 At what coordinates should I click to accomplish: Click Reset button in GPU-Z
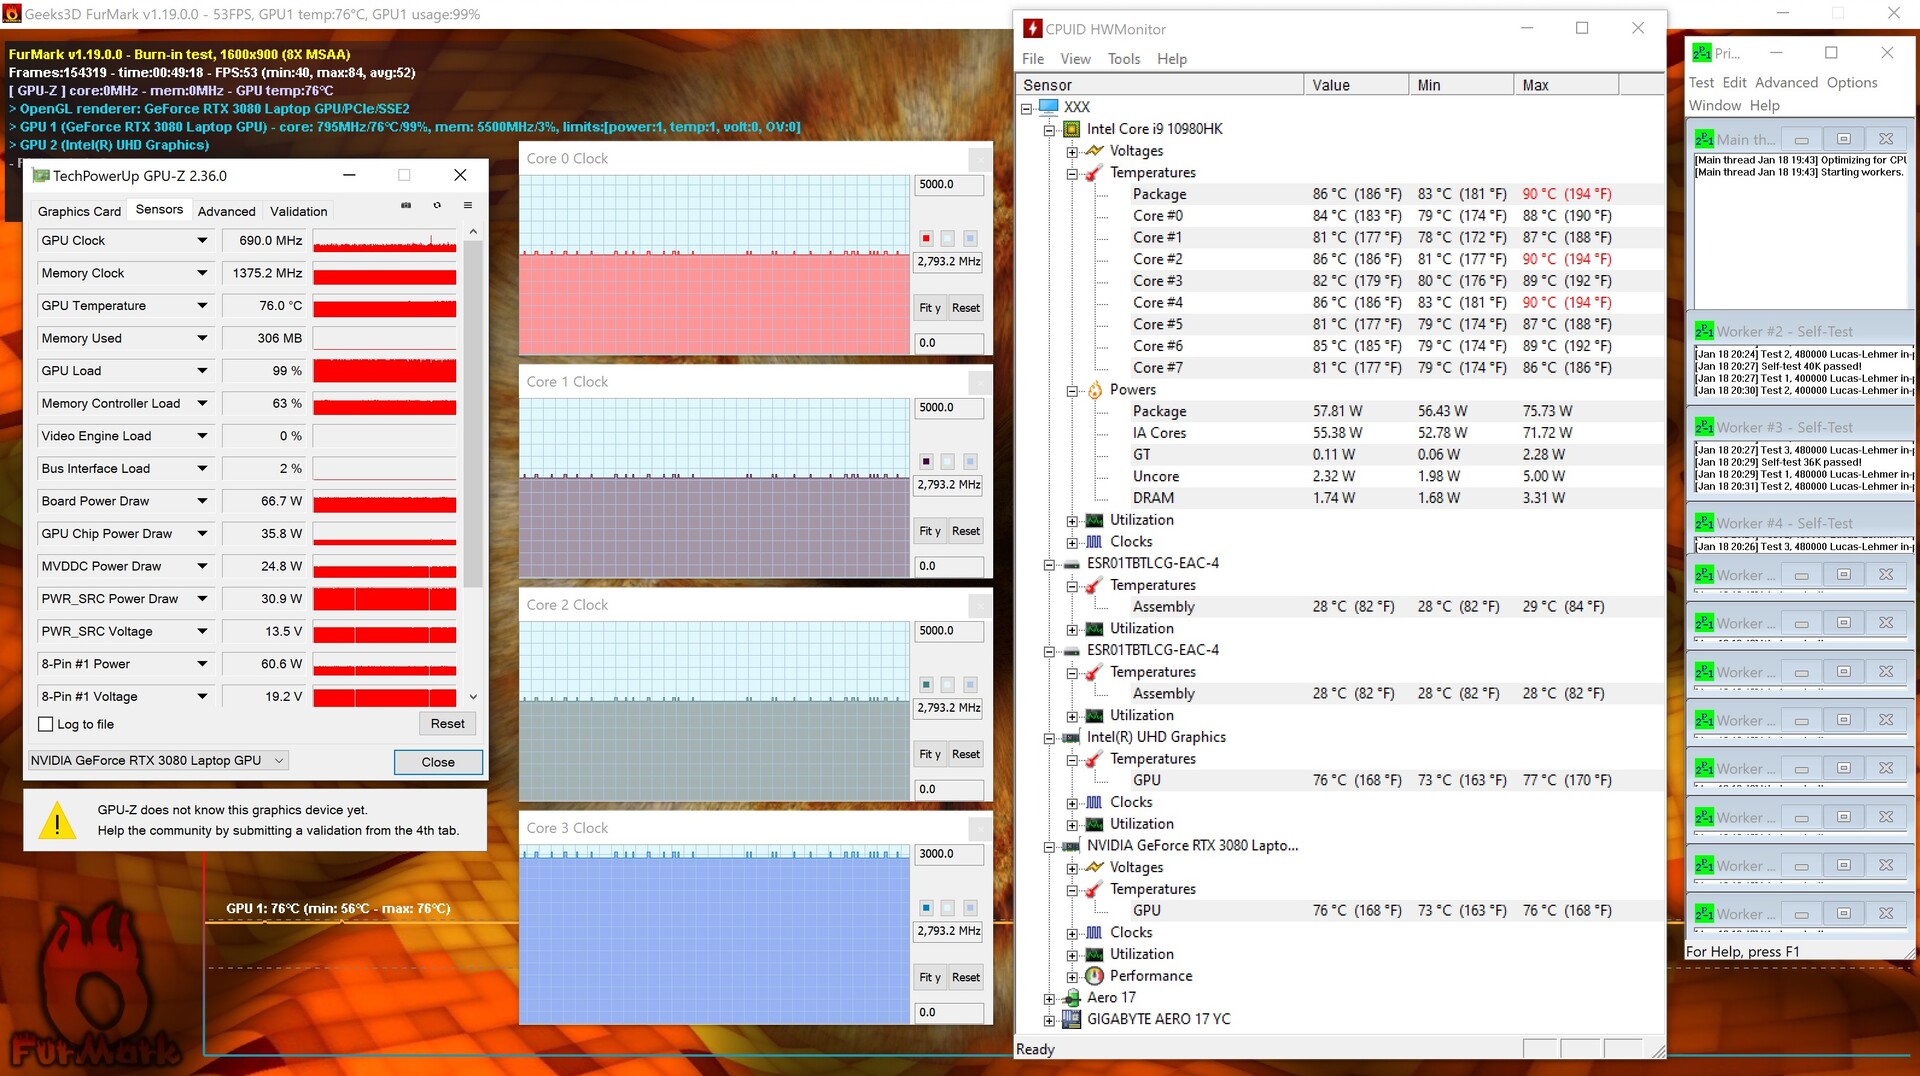(x=447, y=724)
